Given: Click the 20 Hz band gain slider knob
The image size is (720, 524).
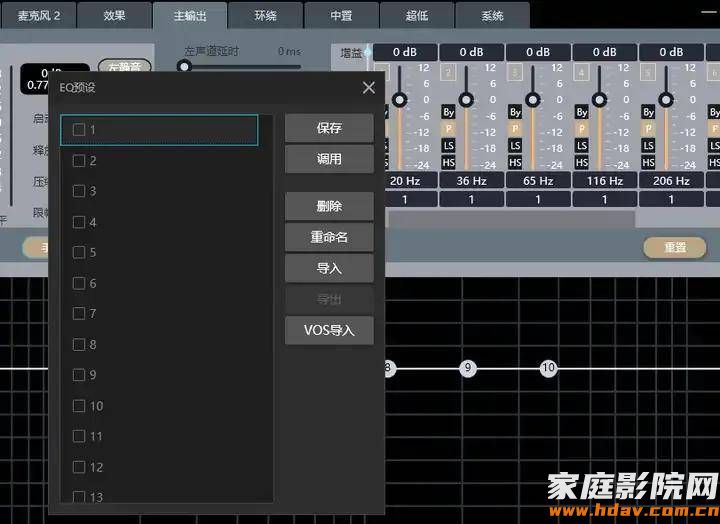Looking at the screenshot, I should coord(399,100).
